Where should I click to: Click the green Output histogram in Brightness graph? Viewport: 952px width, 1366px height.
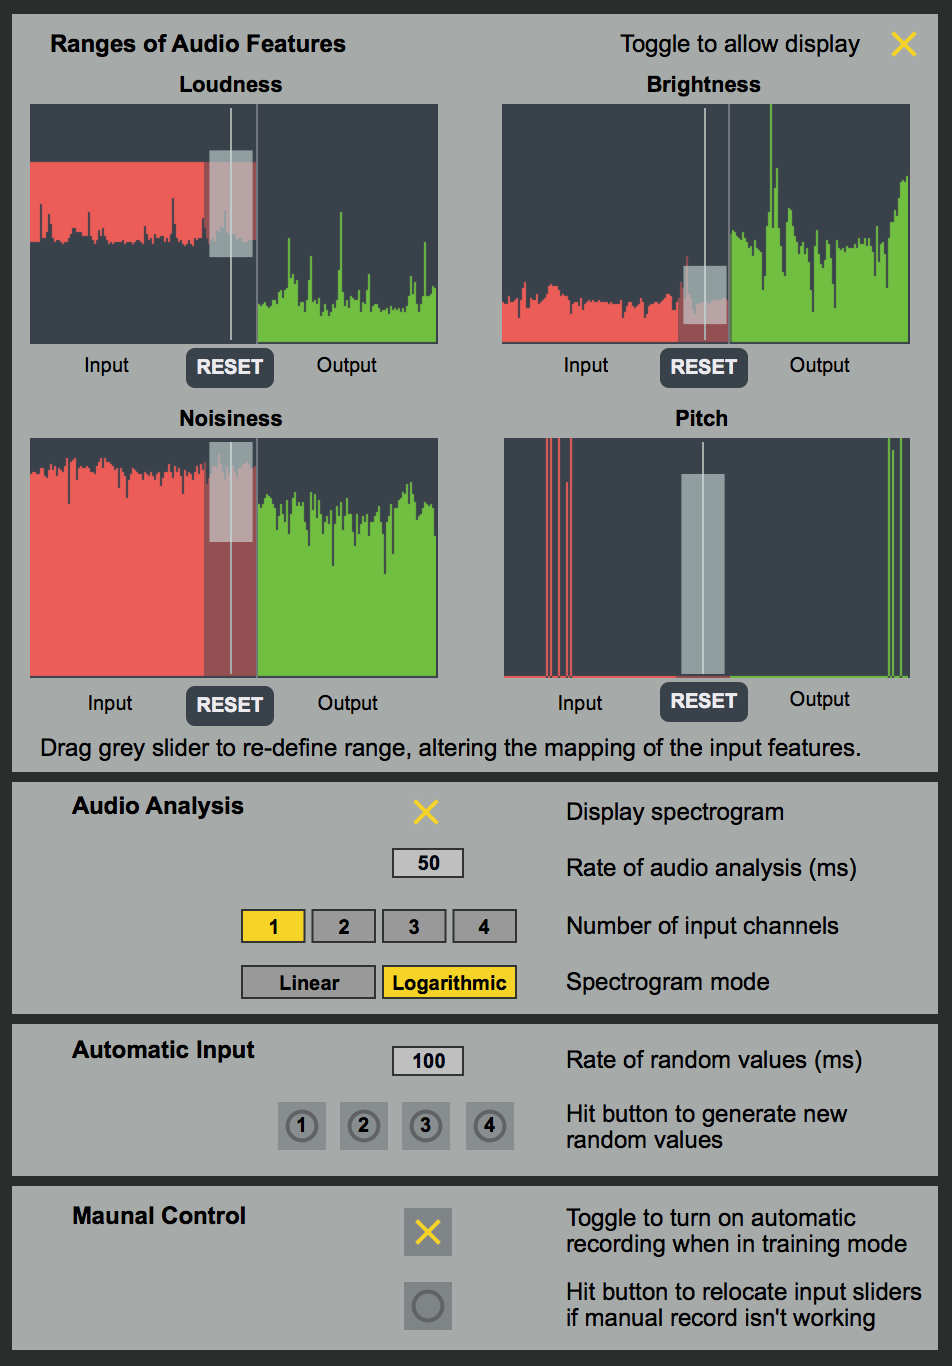[x=820, y=290]
